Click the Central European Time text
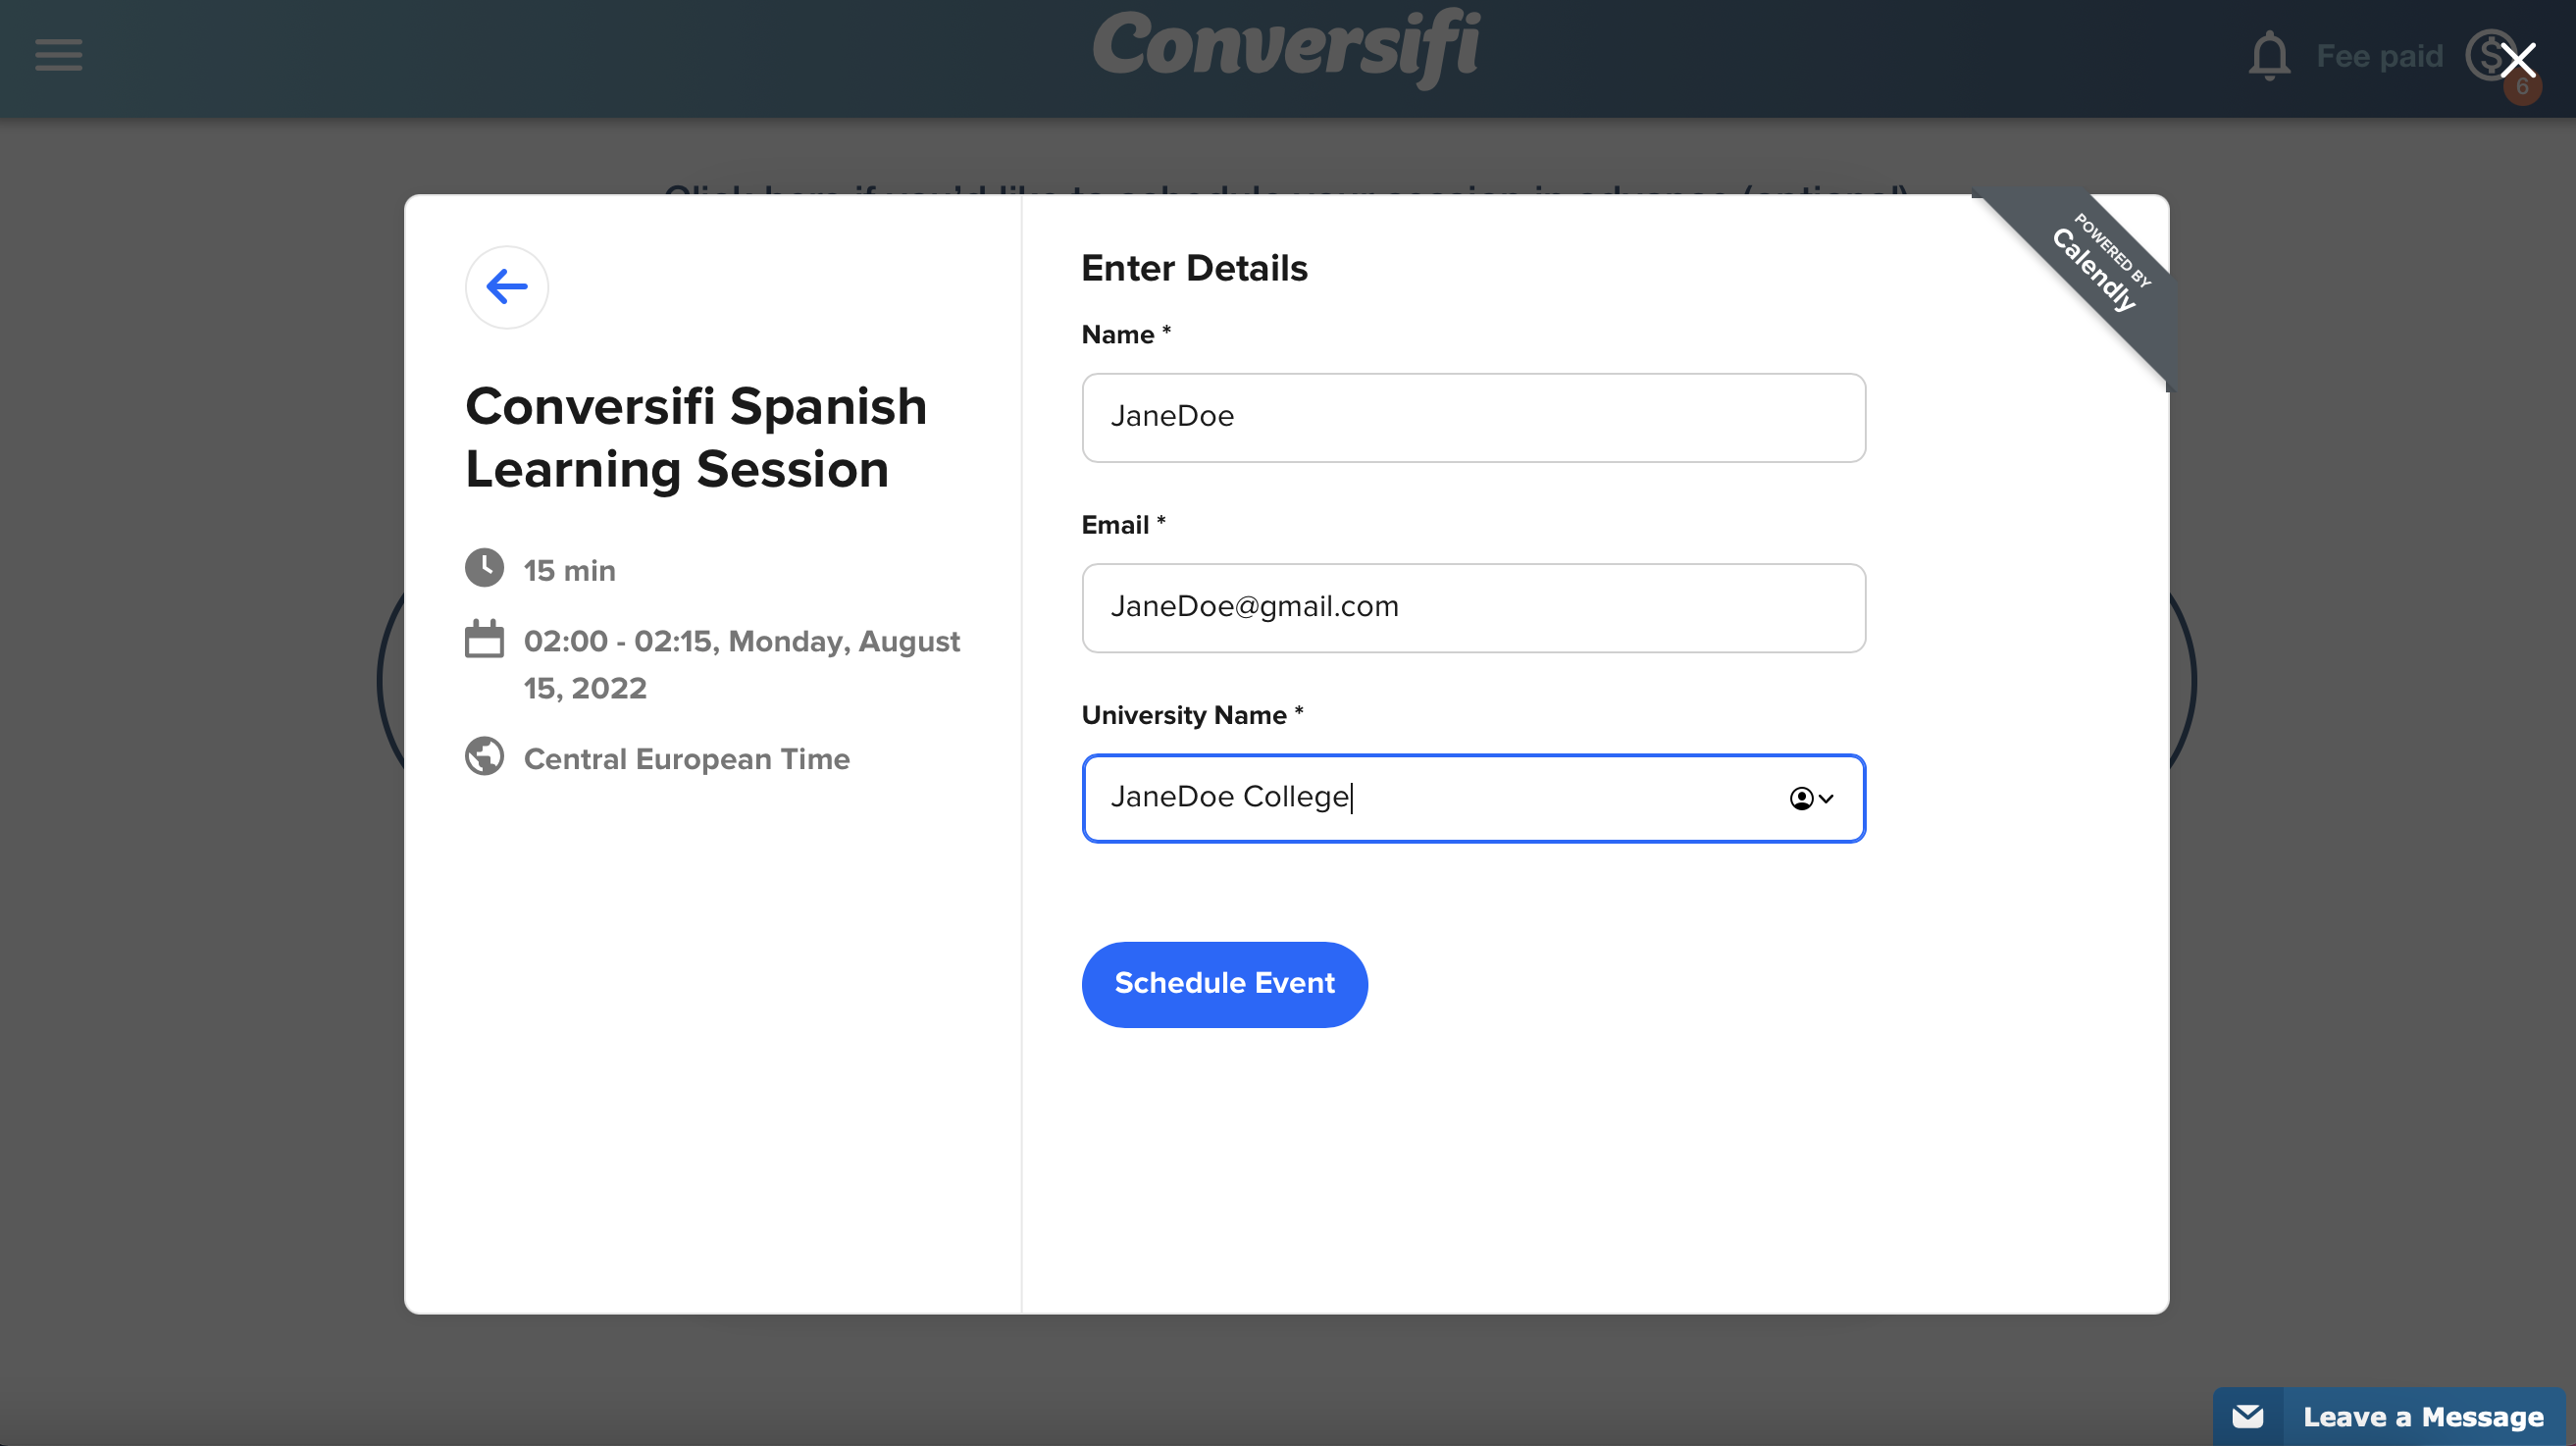 coord(687,758)
